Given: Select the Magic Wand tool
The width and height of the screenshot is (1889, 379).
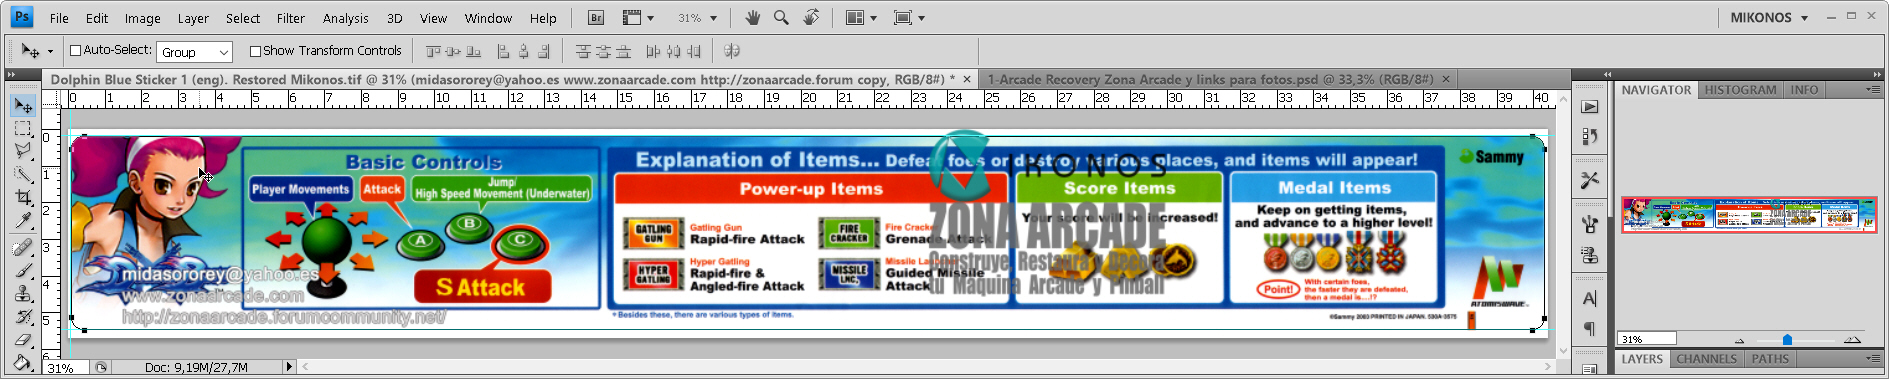Looking at the screenshot, I should [23, 174].
